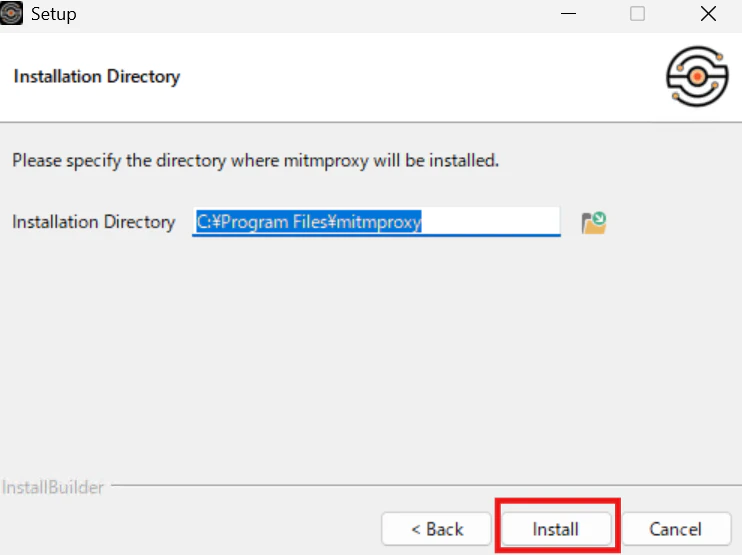
Task: Cancel the mitmproxy setup
Action: coord(676,529)
